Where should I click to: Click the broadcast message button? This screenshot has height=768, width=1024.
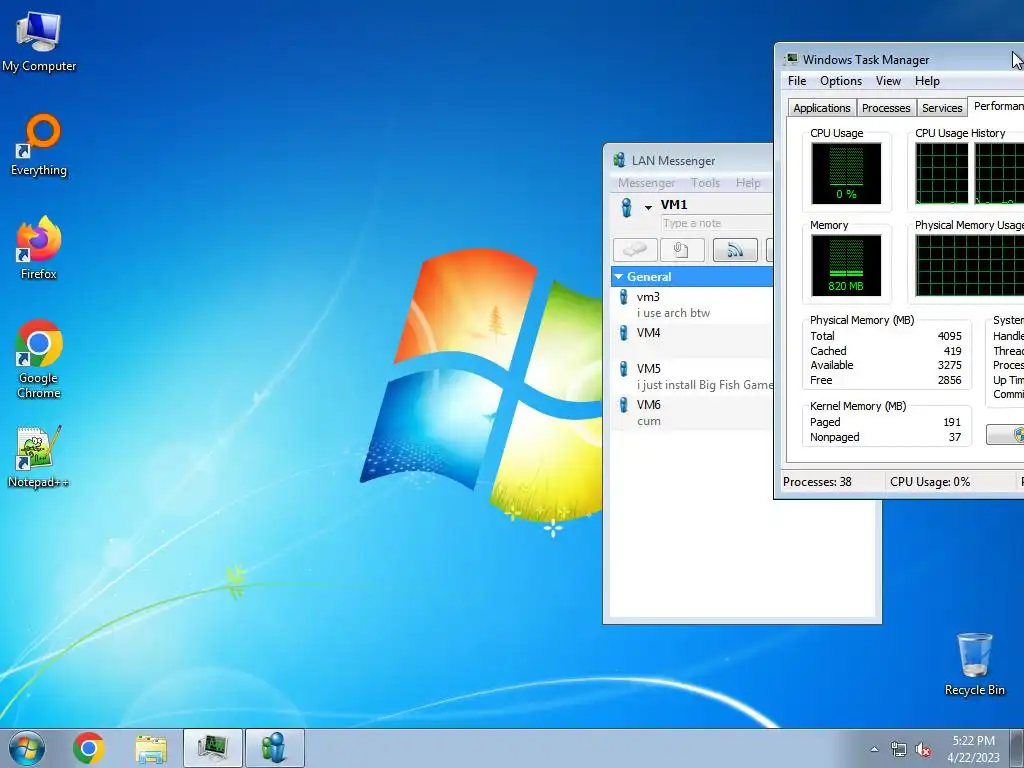[735, 249]
